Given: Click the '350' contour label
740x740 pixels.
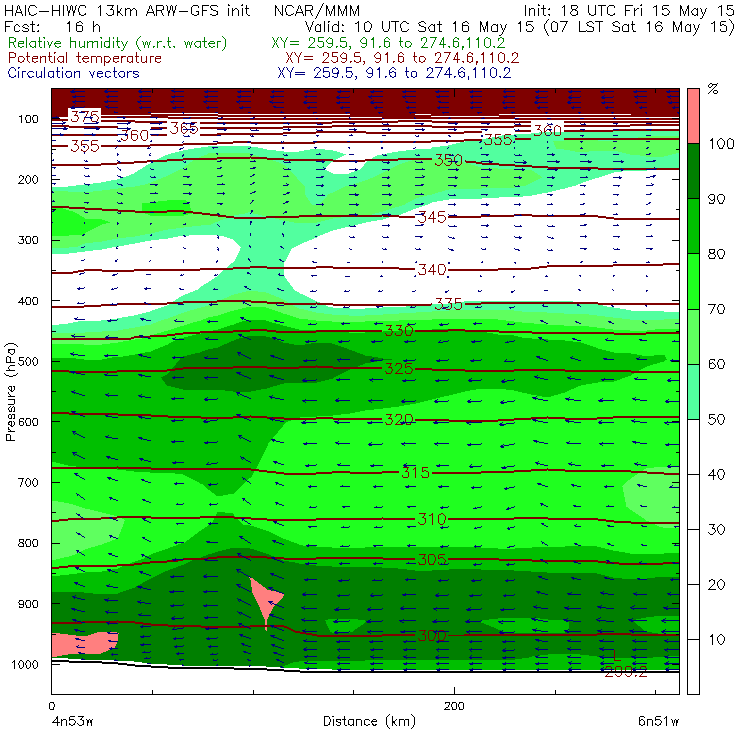Looking at the screenshot, I should (448, 160).
